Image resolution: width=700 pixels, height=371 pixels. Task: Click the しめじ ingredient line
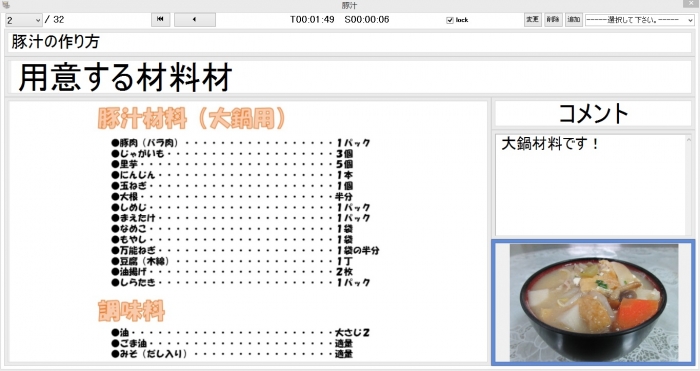(x=241, y=207)
